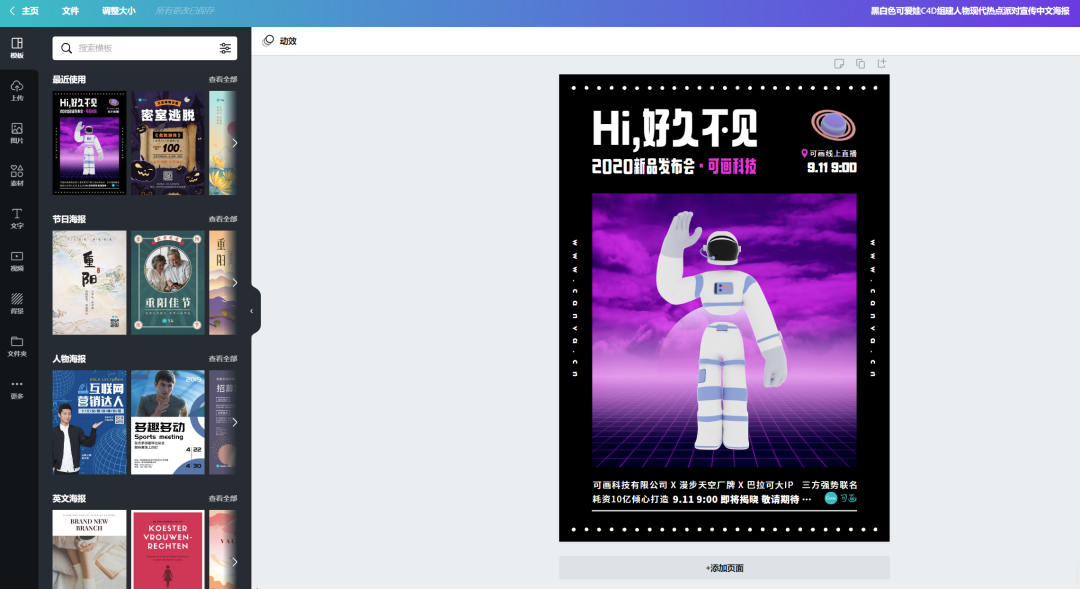This screenshot has width=1080, height=589.
Task: Click the 搜索模板 search field
Action: 140,48
